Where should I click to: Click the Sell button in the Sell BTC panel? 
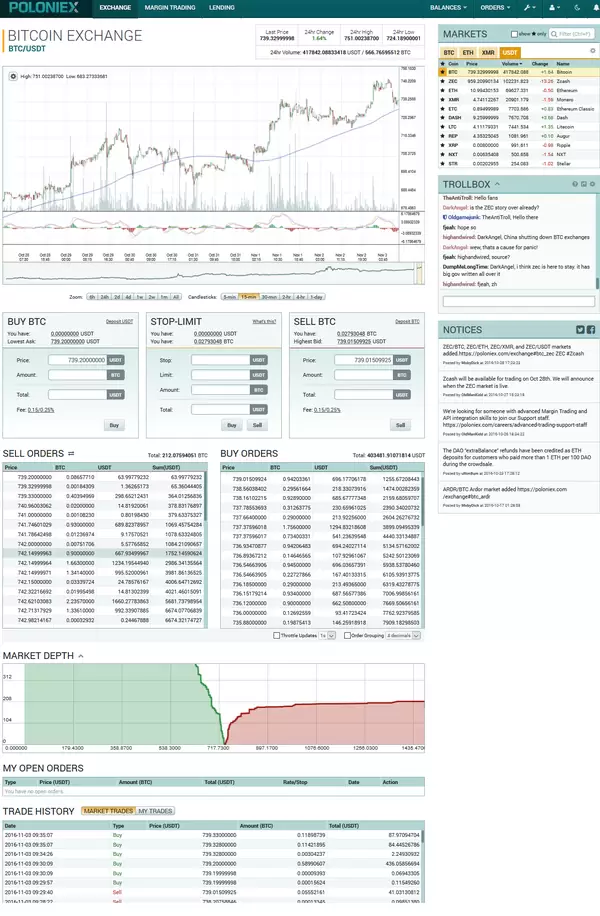[400, 425]
